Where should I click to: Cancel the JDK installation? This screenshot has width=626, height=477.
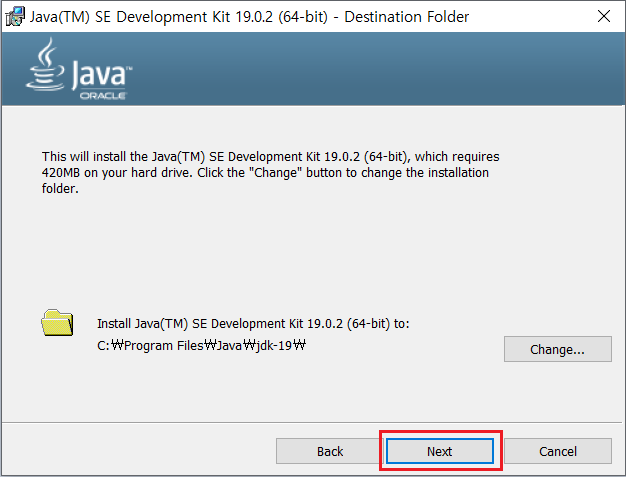(x=558, y=451)
